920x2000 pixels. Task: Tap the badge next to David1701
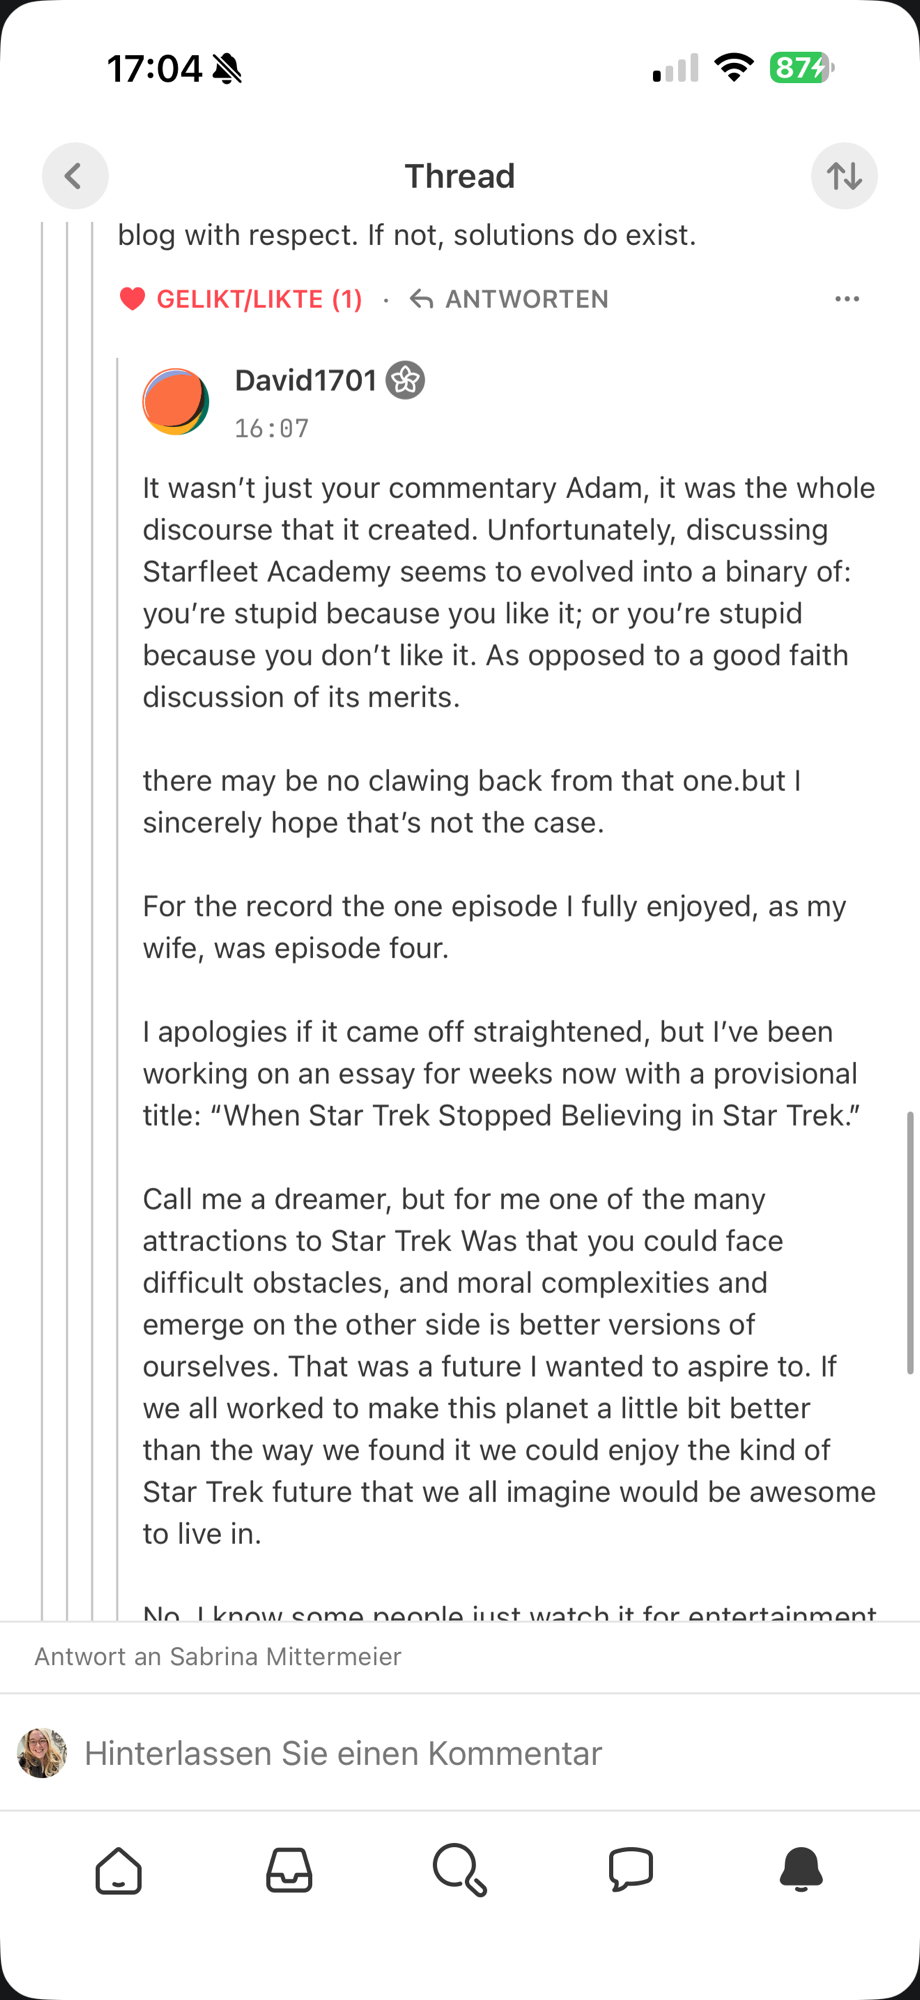pyautogui.click(x=405, y=380)
